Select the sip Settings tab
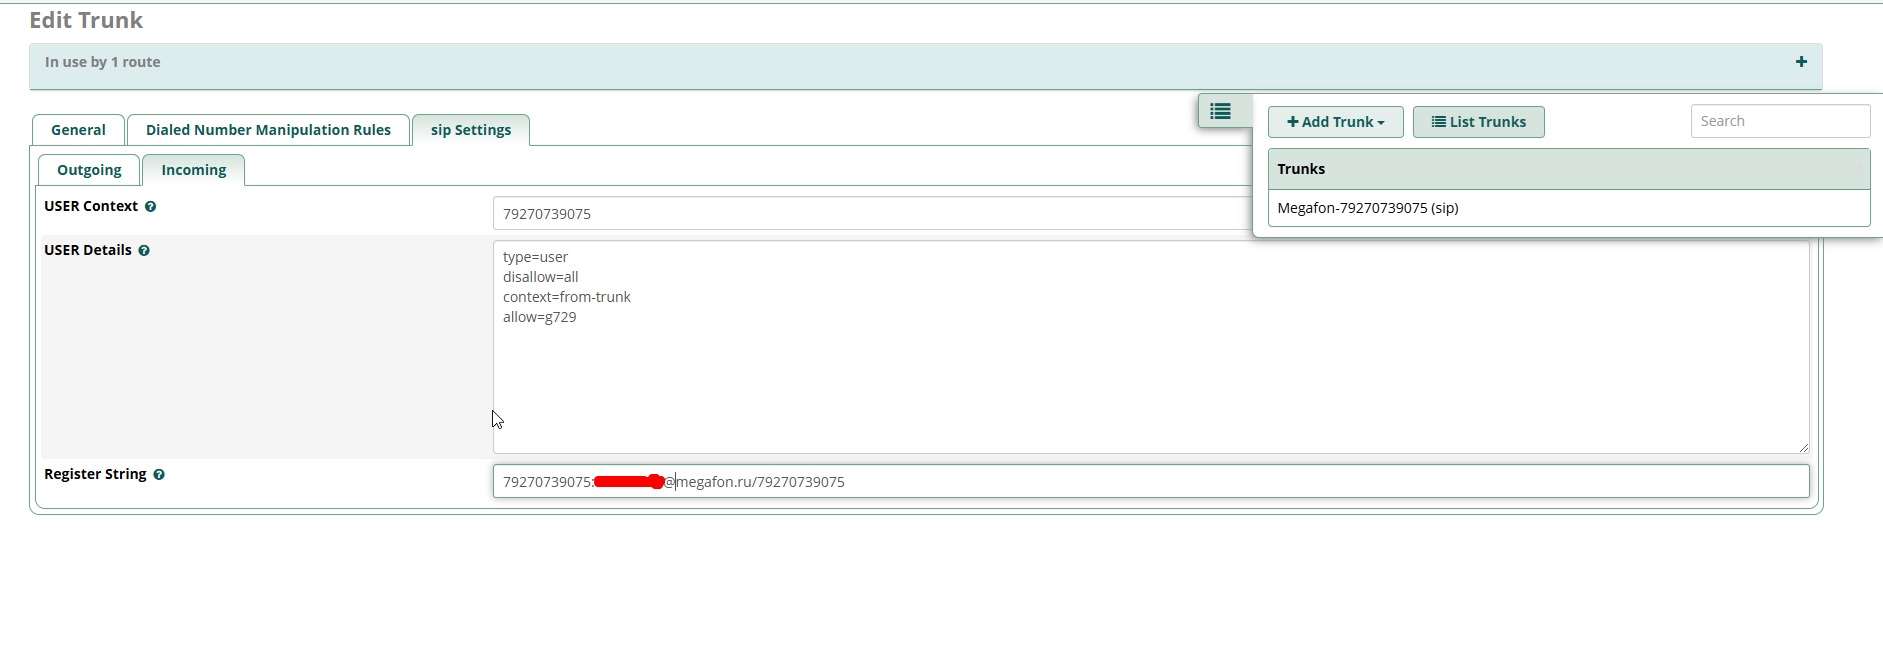The height and width of the screenshot is (648, 1883). 471,130
